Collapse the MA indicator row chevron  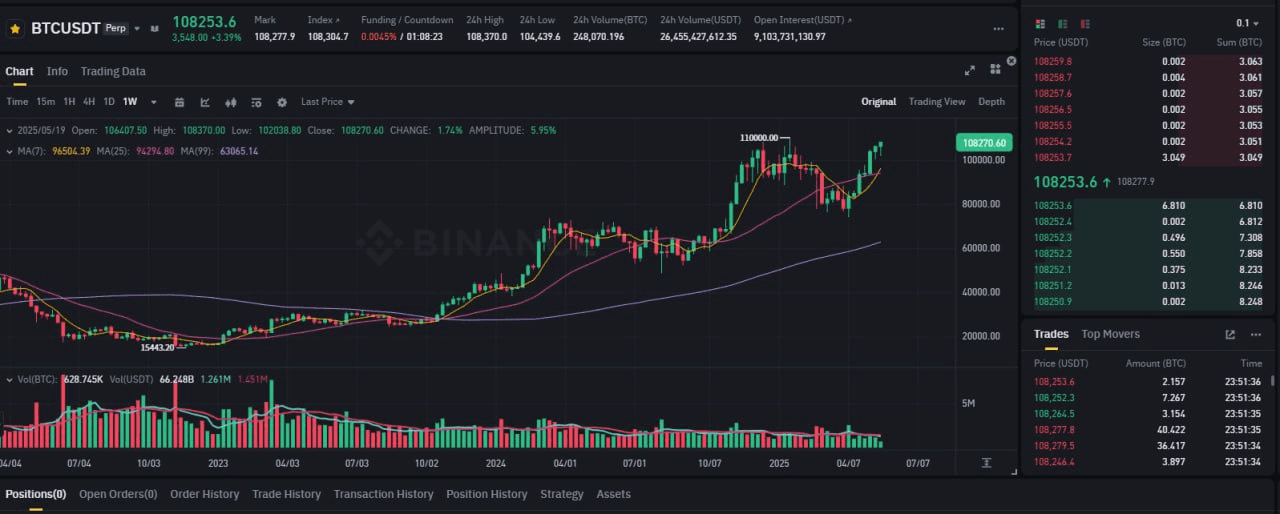tap(9, 151)
